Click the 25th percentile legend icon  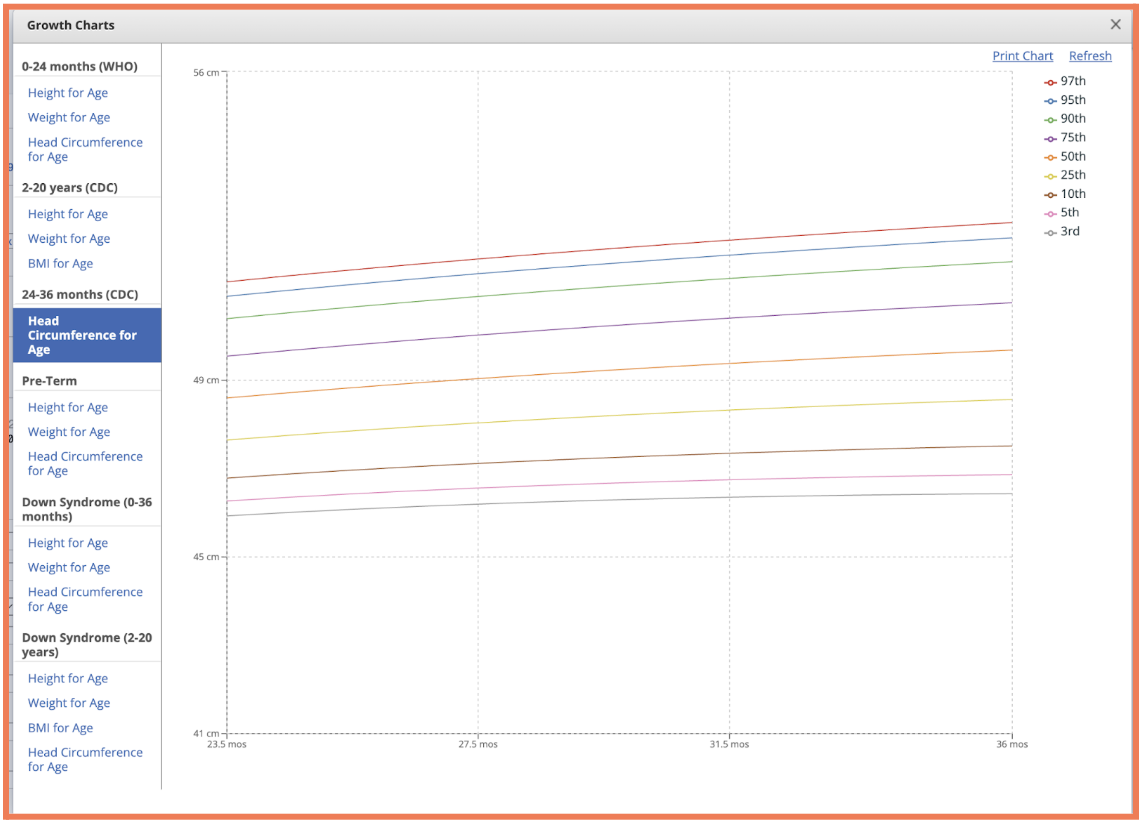(x=1051, y=176)
